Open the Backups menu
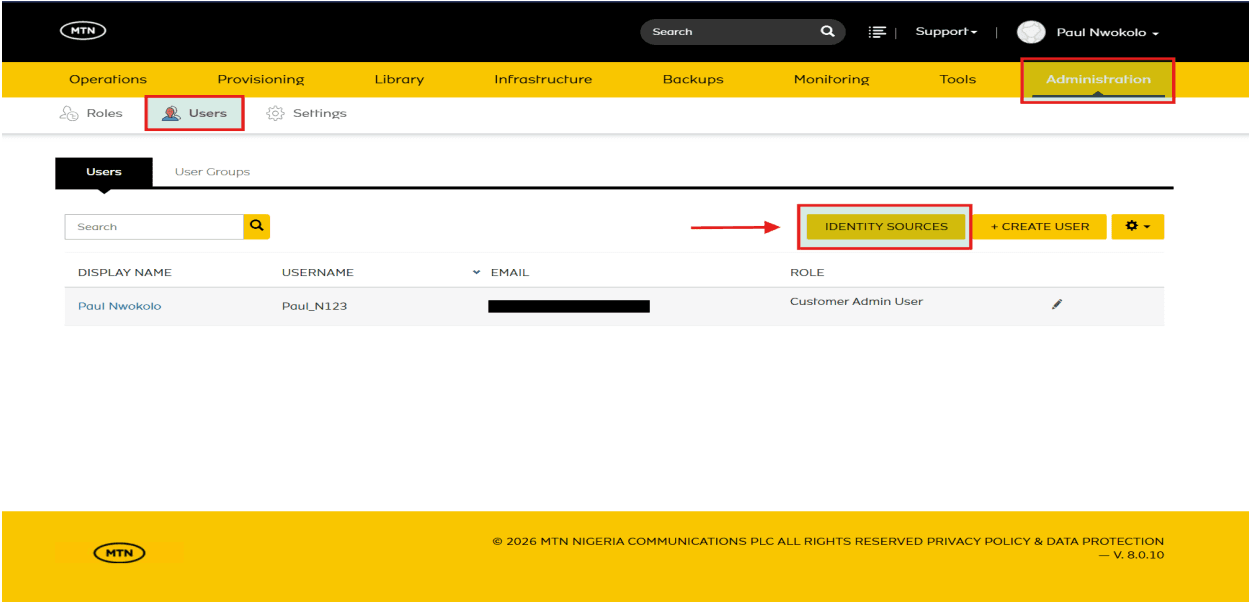The image size is (1249, 602). (693, 79)
